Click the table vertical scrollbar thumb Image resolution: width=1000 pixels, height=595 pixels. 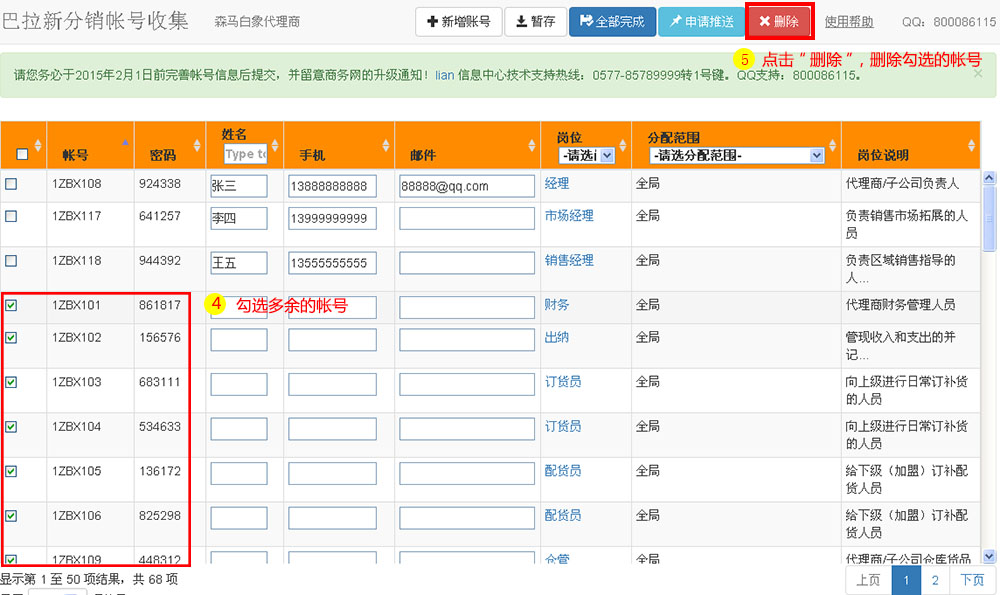[989, 218]
